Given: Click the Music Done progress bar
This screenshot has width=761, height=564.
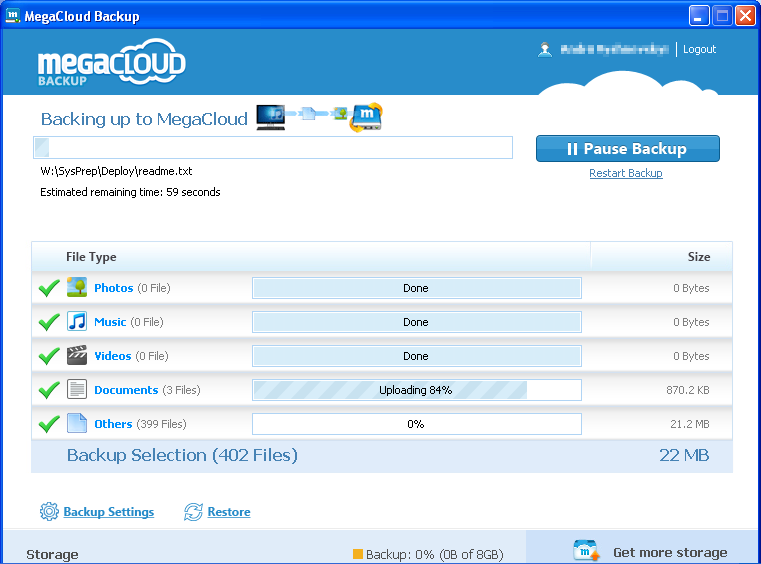Looking at the screenshot, I should pyautogui.click(x=417, y=322).
